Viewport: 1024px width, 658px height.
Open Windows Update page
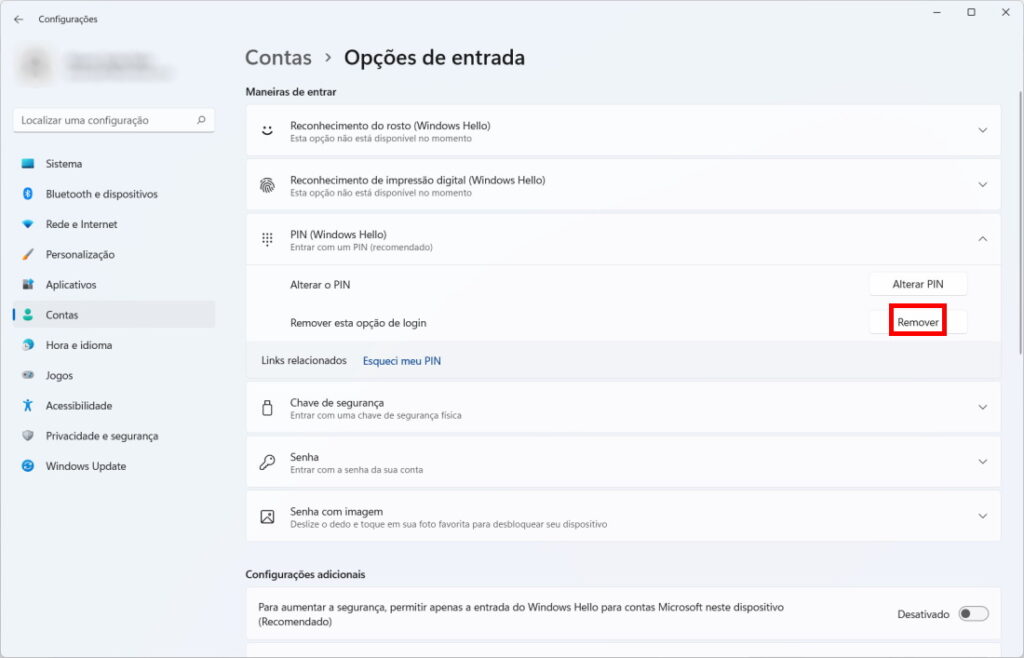(x=114, y=466)
